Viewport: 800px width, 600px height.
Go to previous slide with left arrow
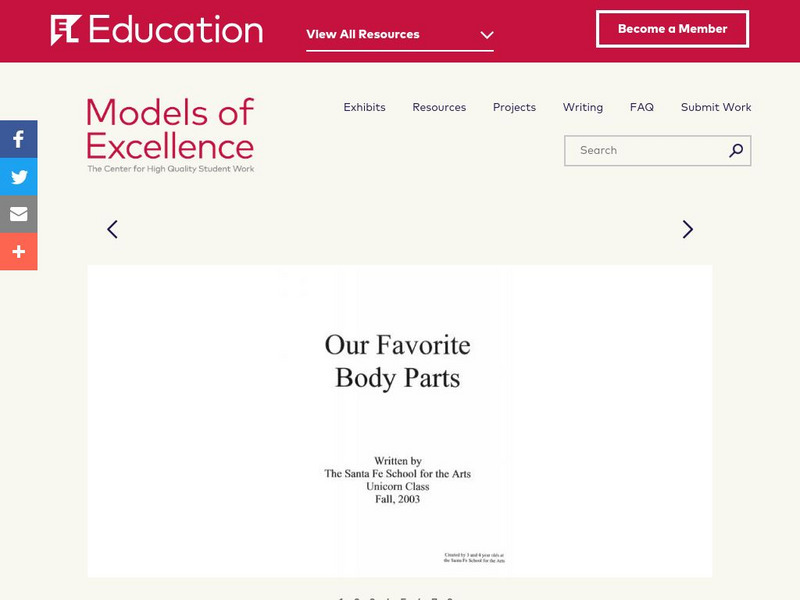coord(112,229)
